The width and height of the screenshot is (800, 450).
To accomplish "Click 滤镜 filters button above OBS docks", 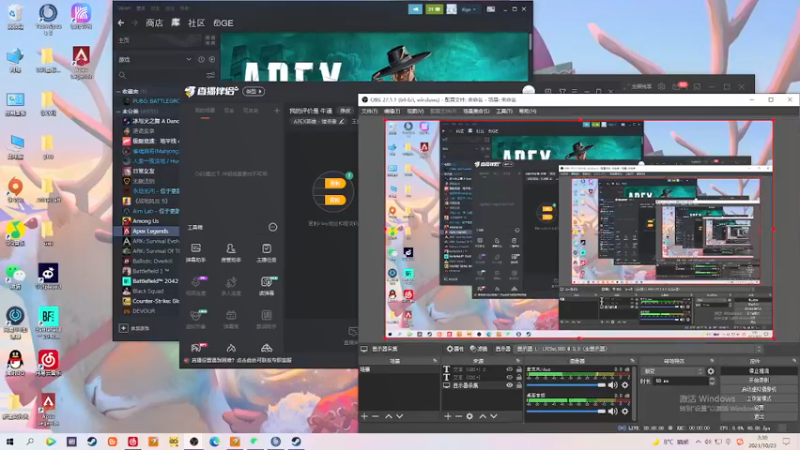I will click(479, 349).
